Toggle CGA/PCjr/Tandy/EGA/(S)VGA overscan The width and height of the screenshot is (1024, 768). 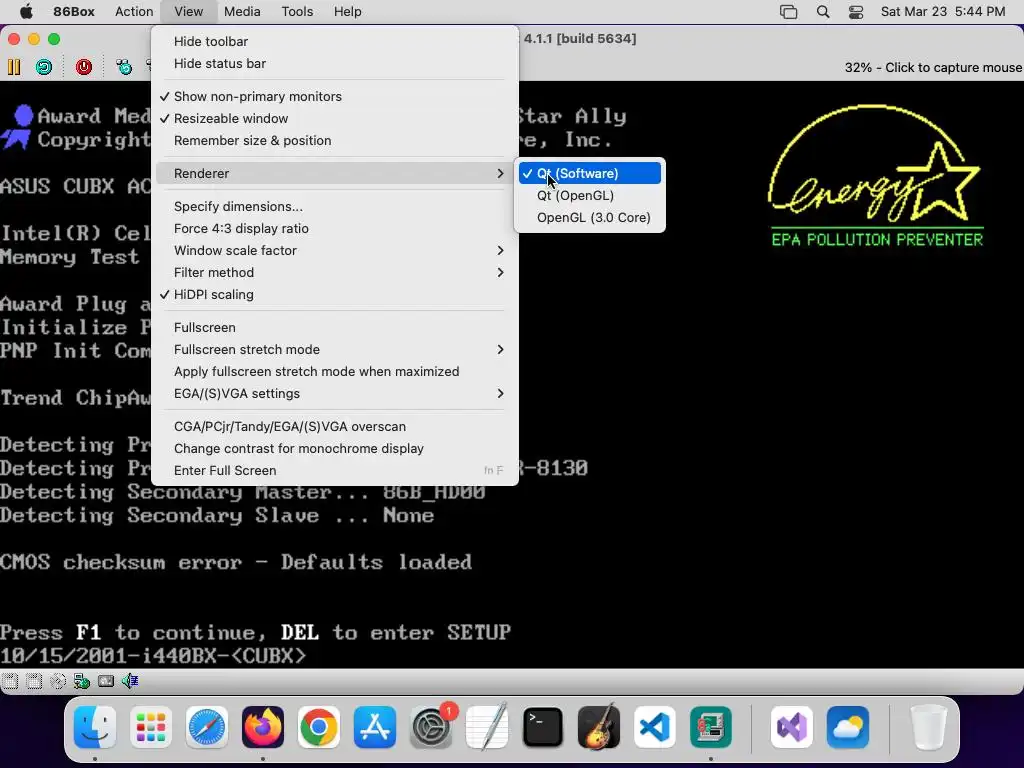coord(335,426)
